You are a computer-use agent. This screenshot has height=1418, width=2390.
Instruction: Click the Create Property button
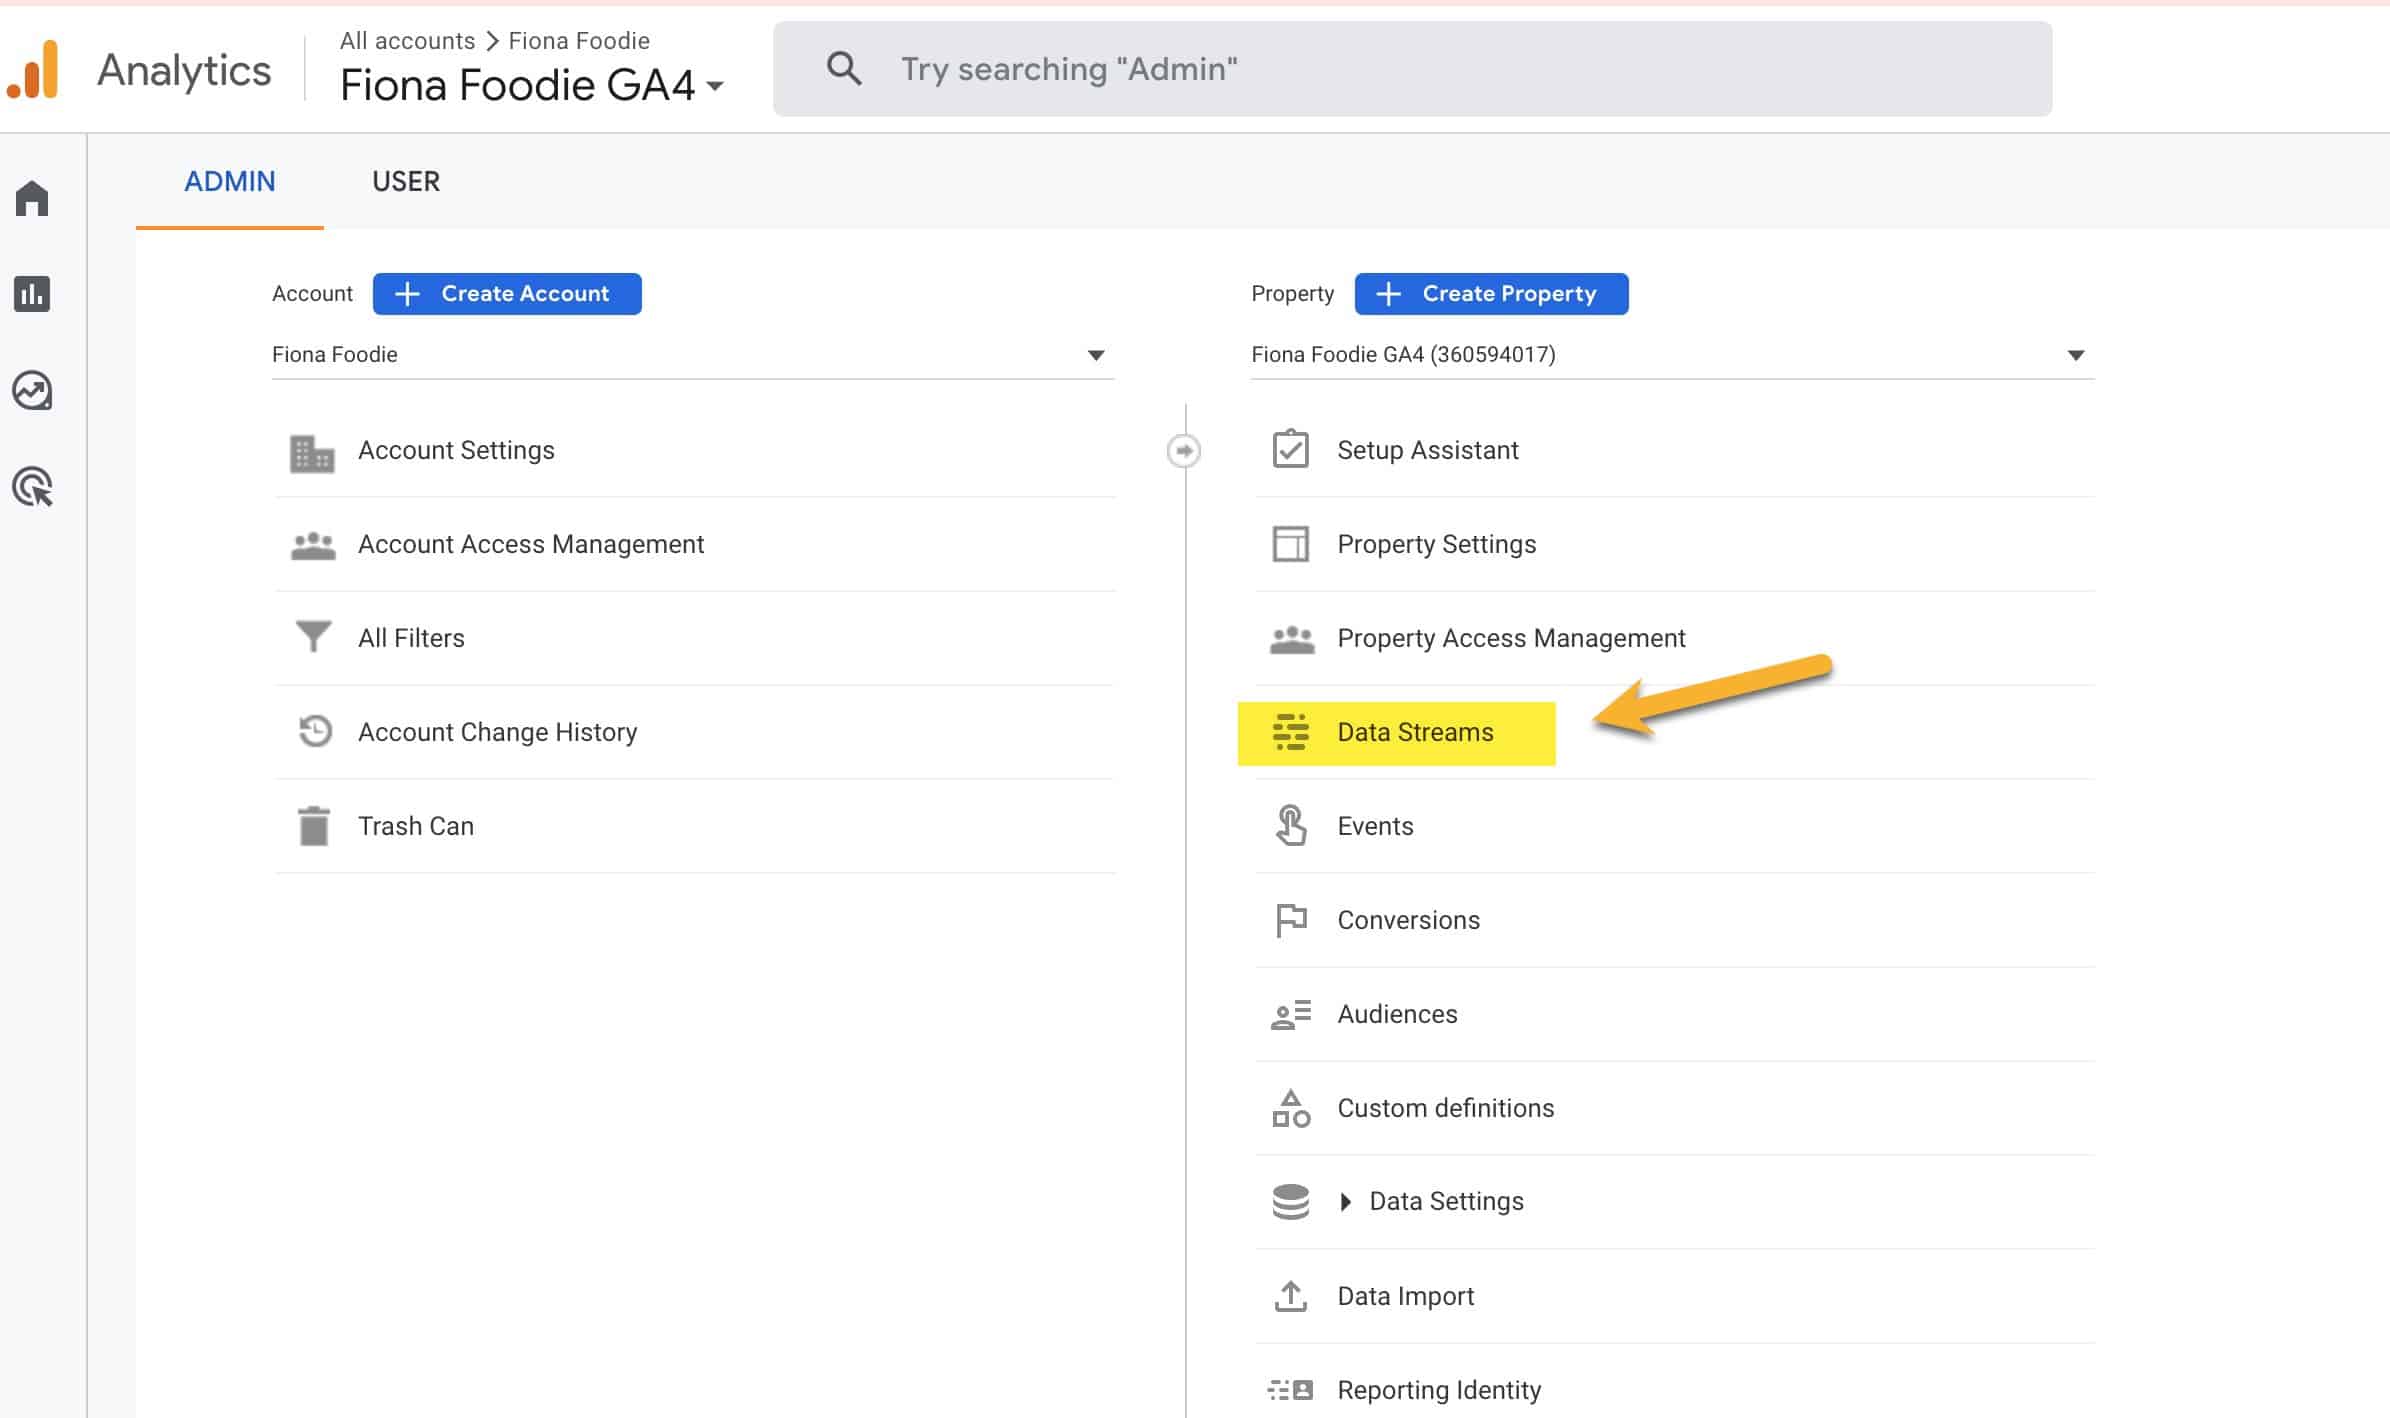coord(1492,294)
